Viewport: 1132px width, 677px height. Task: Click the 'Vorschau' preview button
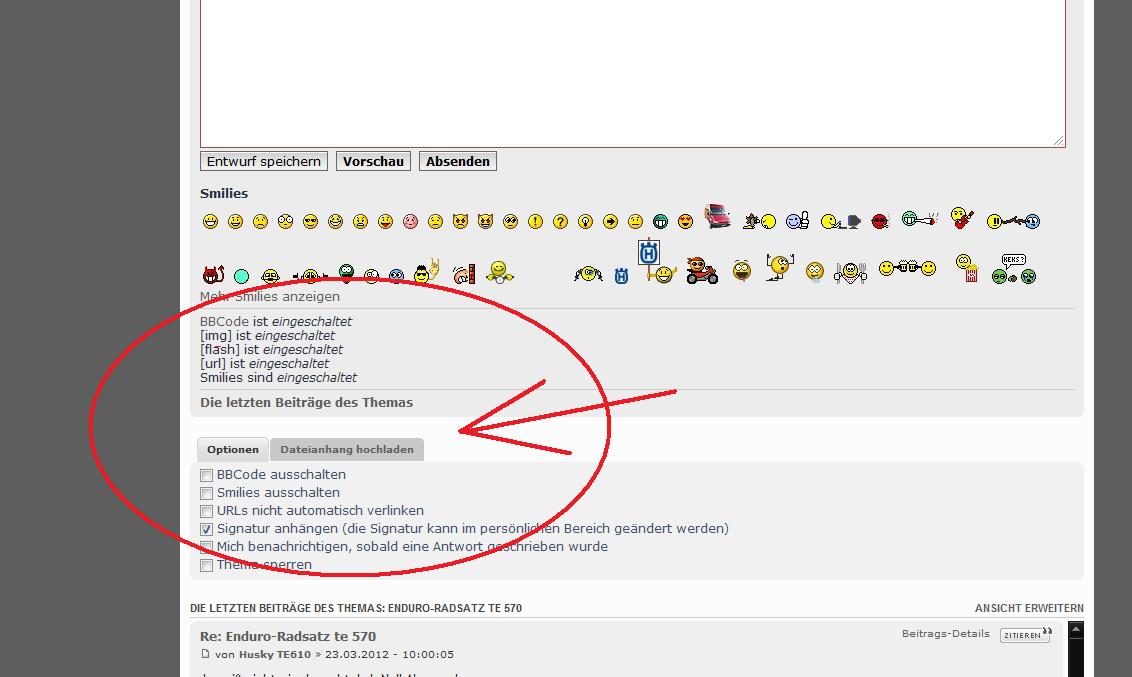click(x=373, y=161)
